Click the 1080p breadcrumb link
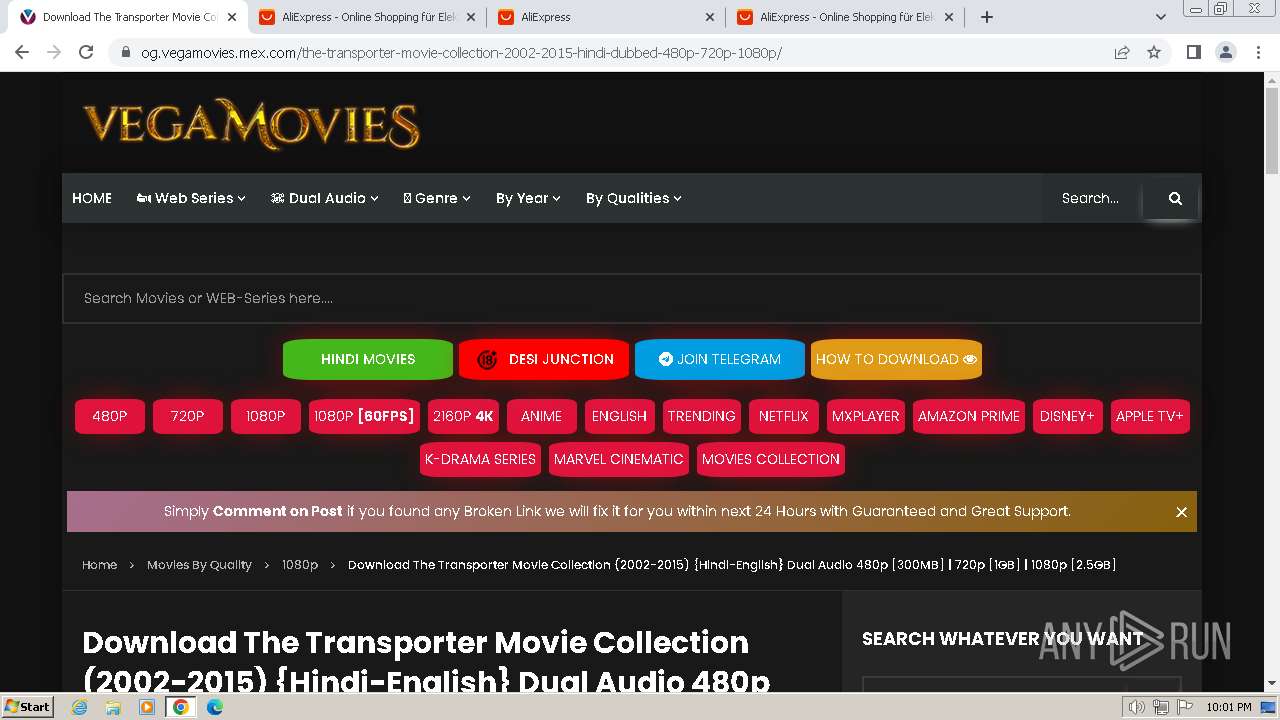The image size is (1280, 720). [x=300, y=565]
